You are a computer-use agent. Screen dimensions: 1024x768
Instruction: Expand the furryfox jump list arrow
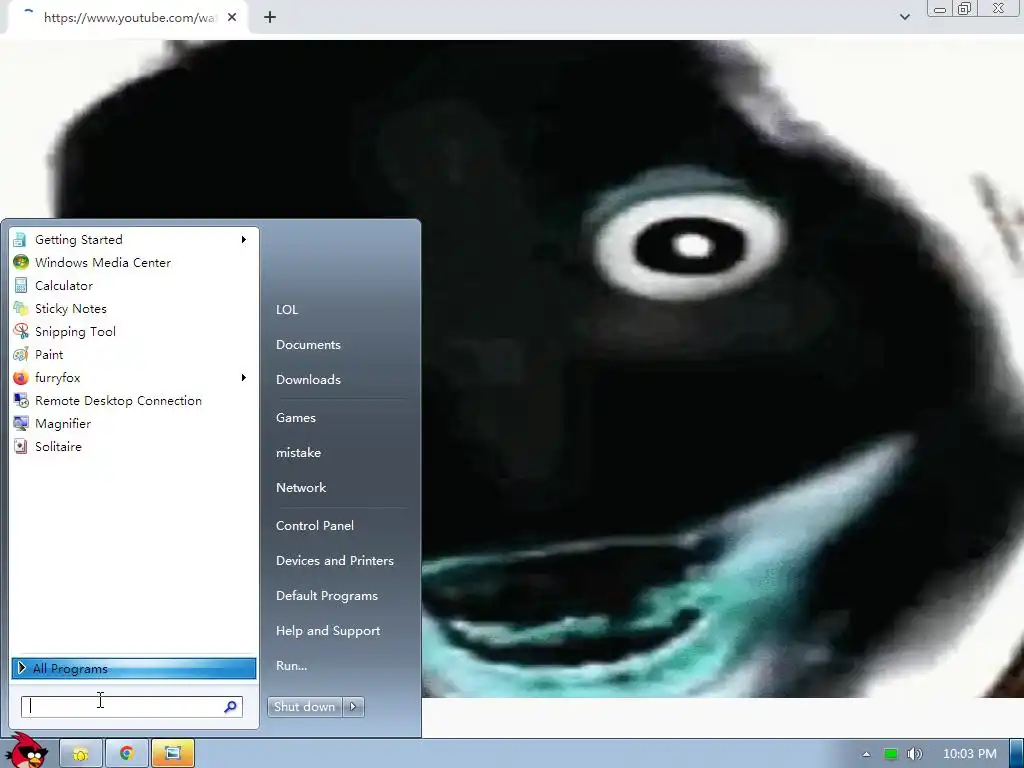(244, 377)
